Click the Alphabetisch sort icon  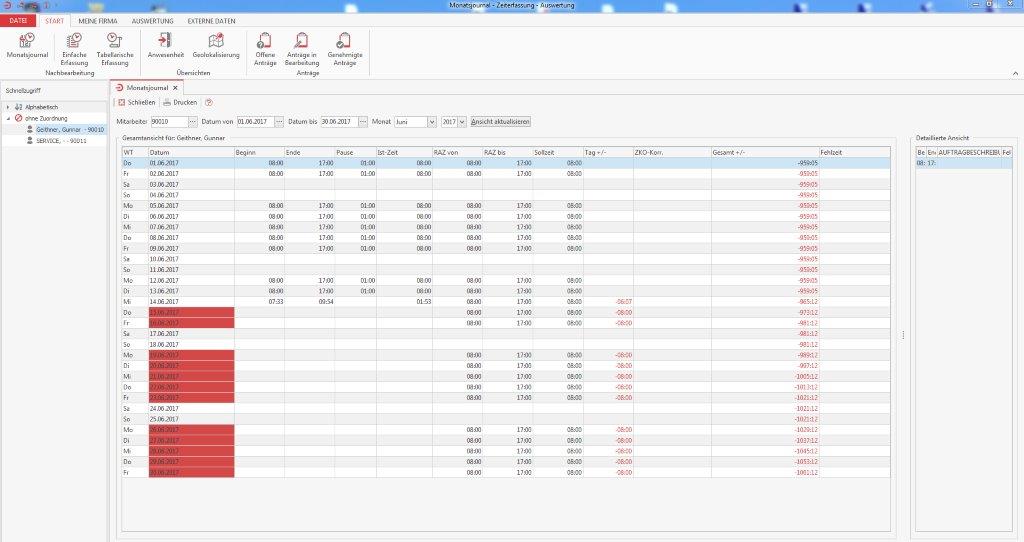[18, 106]
